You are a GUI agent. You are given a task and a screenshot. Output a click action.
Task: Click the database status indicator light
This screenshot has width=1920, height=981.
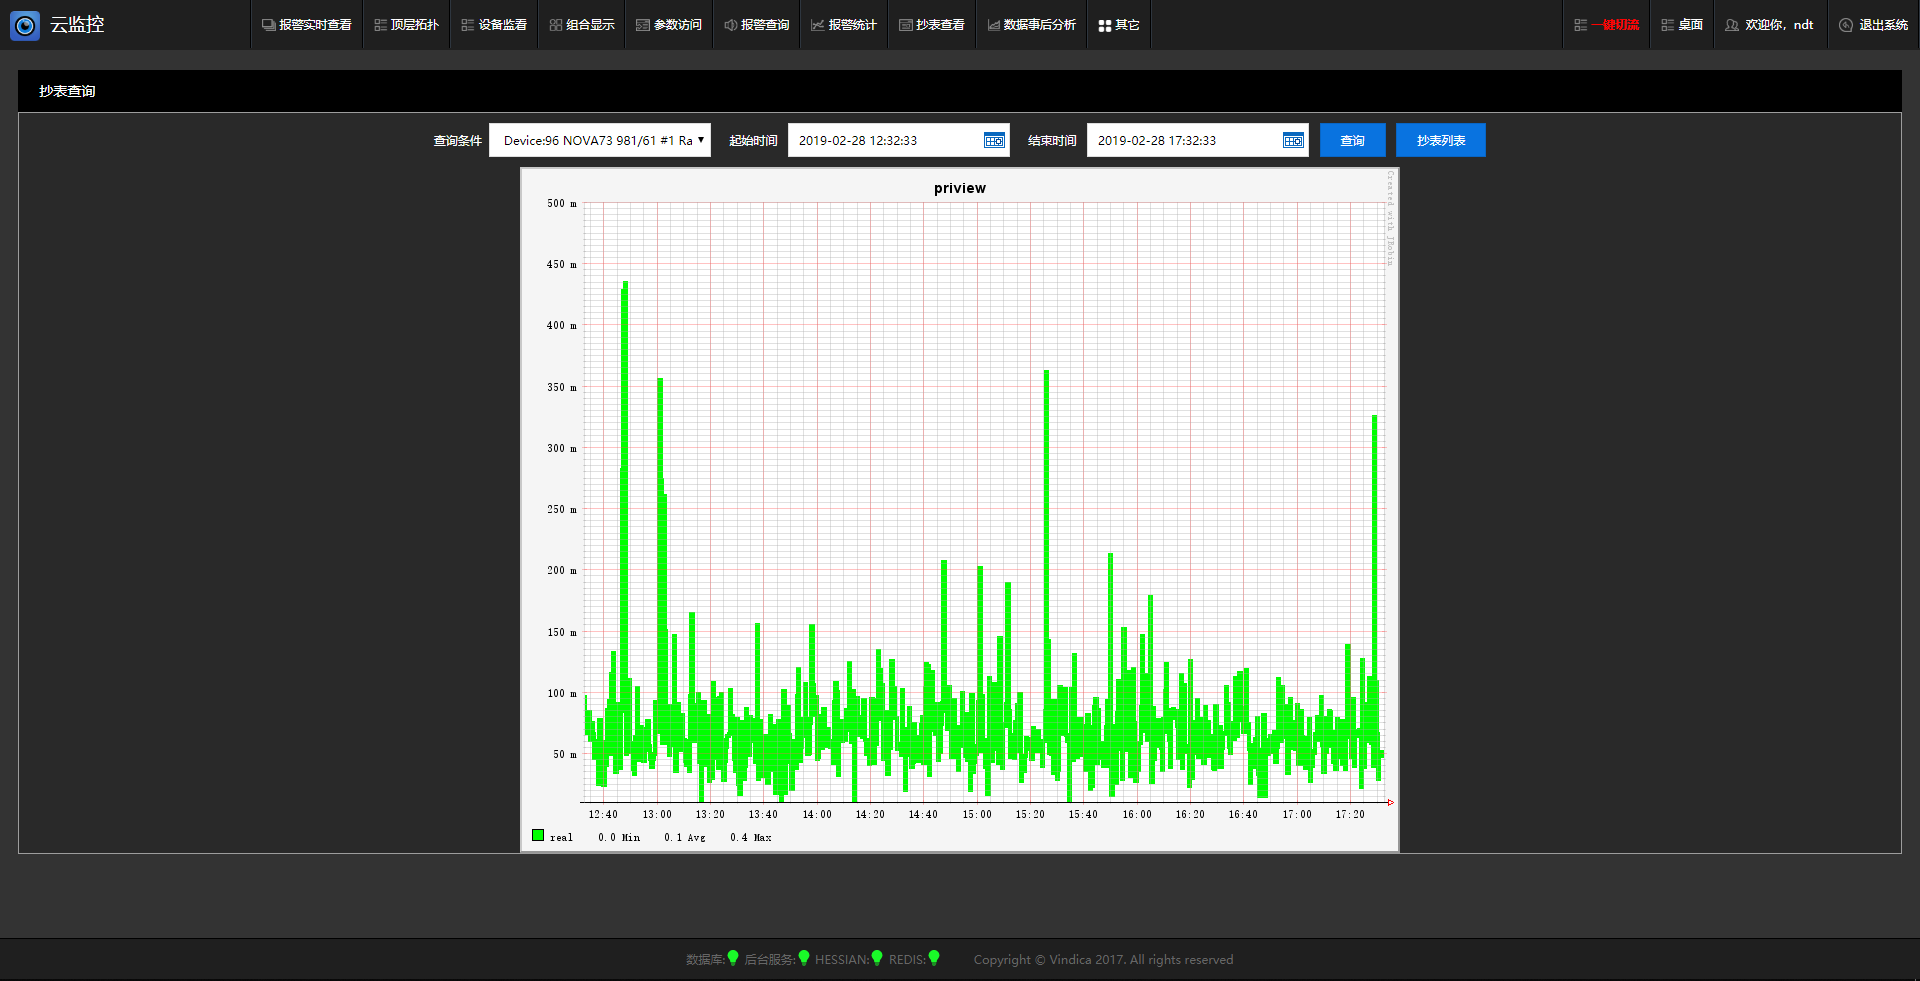[733, 958]
